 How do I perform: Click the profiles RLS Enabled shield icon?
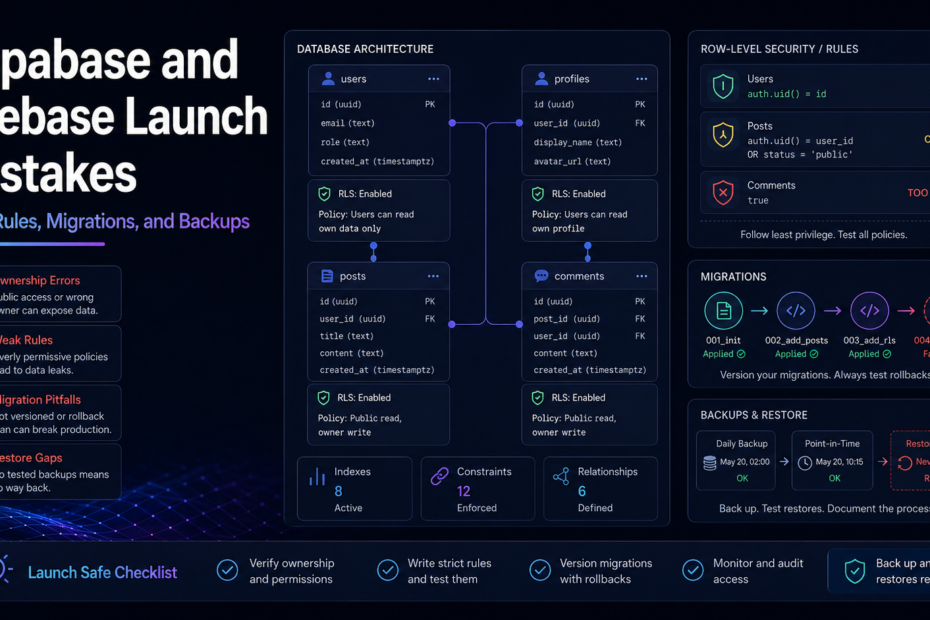pos(538,194)
